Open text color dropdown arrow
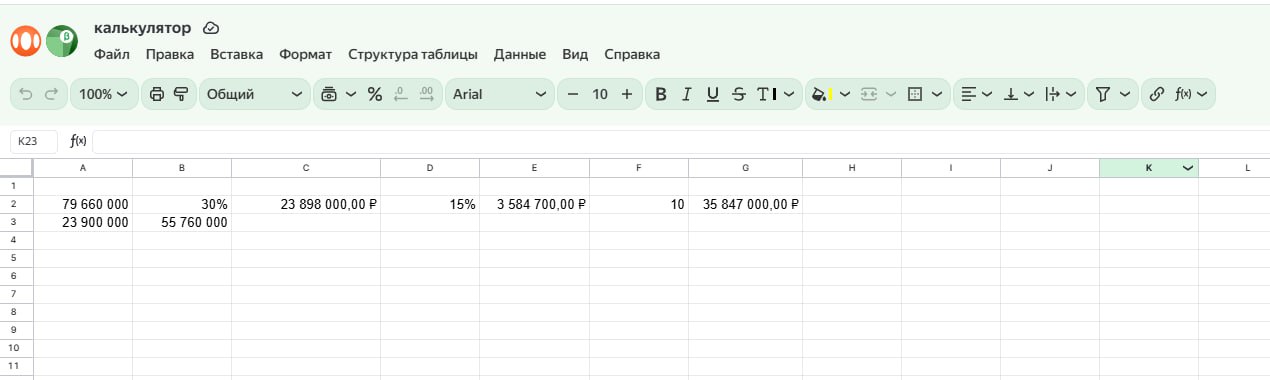 789,94
